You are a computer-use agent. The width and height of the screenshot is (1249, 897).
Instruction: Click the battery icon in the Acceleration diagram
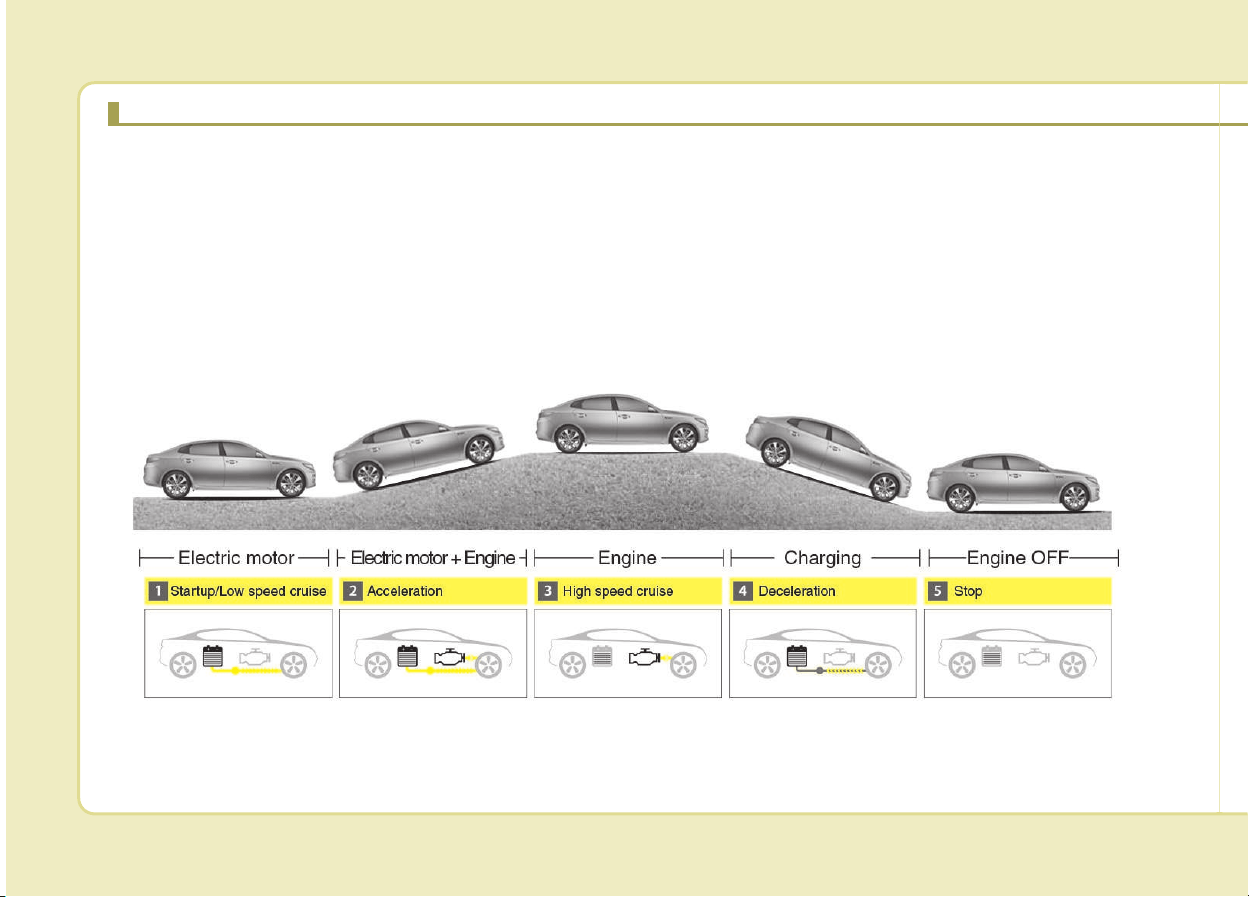point(408,657)
